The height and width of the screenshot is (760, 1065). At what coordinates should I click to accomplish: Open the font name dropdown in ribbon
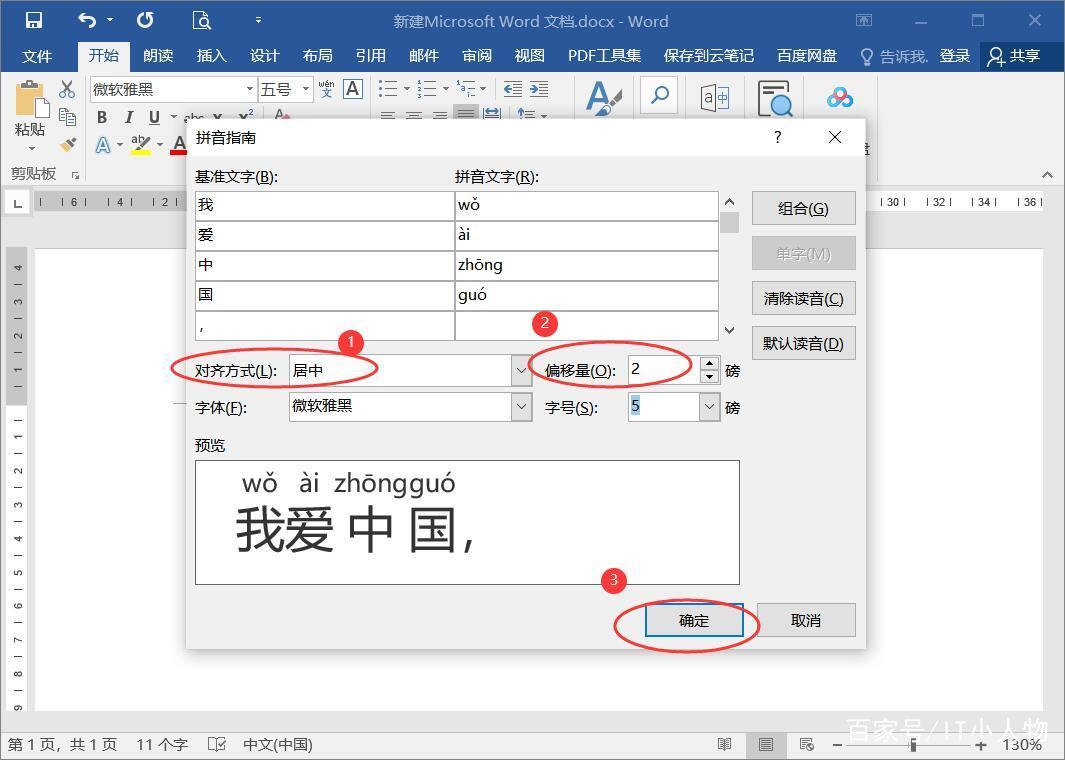pyautogui.click(x=250, y=89)
